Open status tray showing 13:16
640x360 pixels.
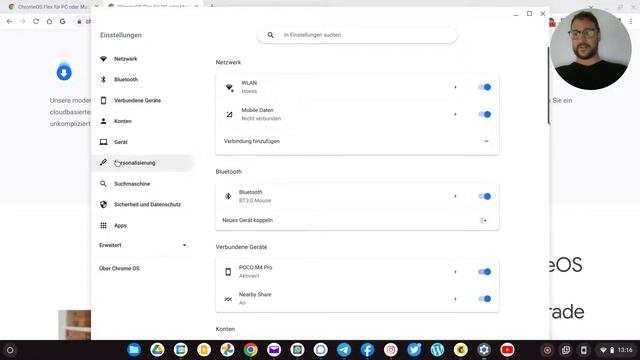tap(616, 350)
